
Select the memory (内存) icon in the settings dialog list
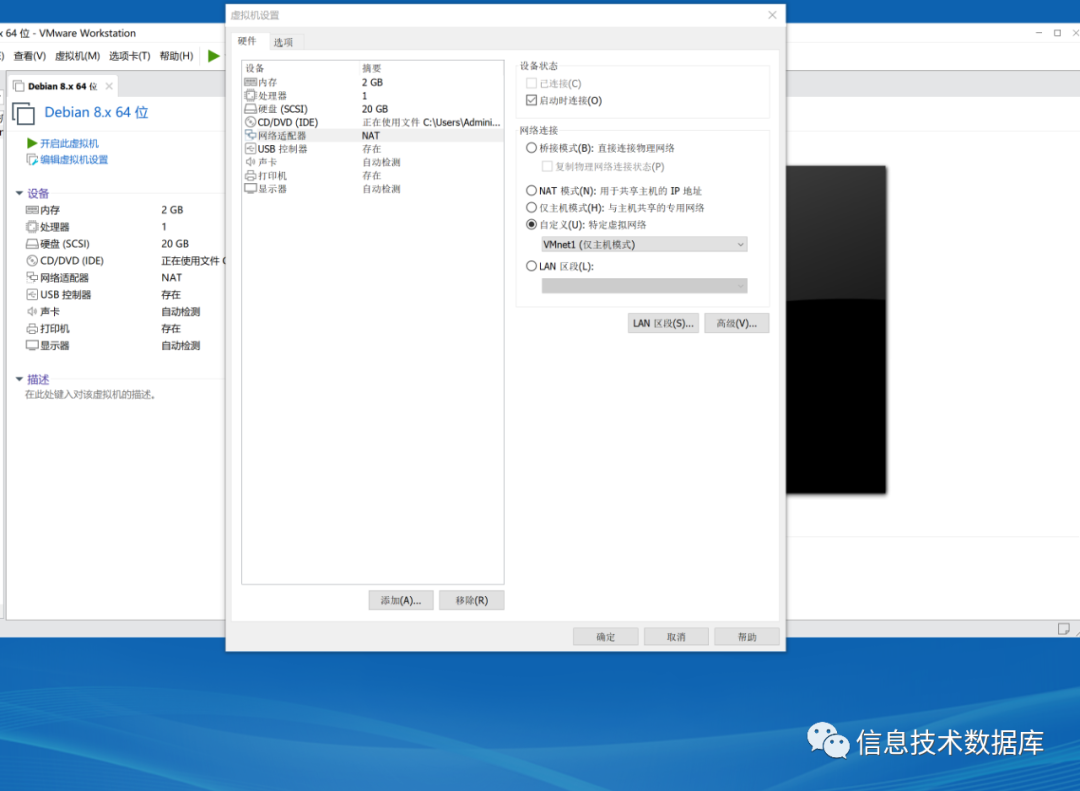pos(251,82)
